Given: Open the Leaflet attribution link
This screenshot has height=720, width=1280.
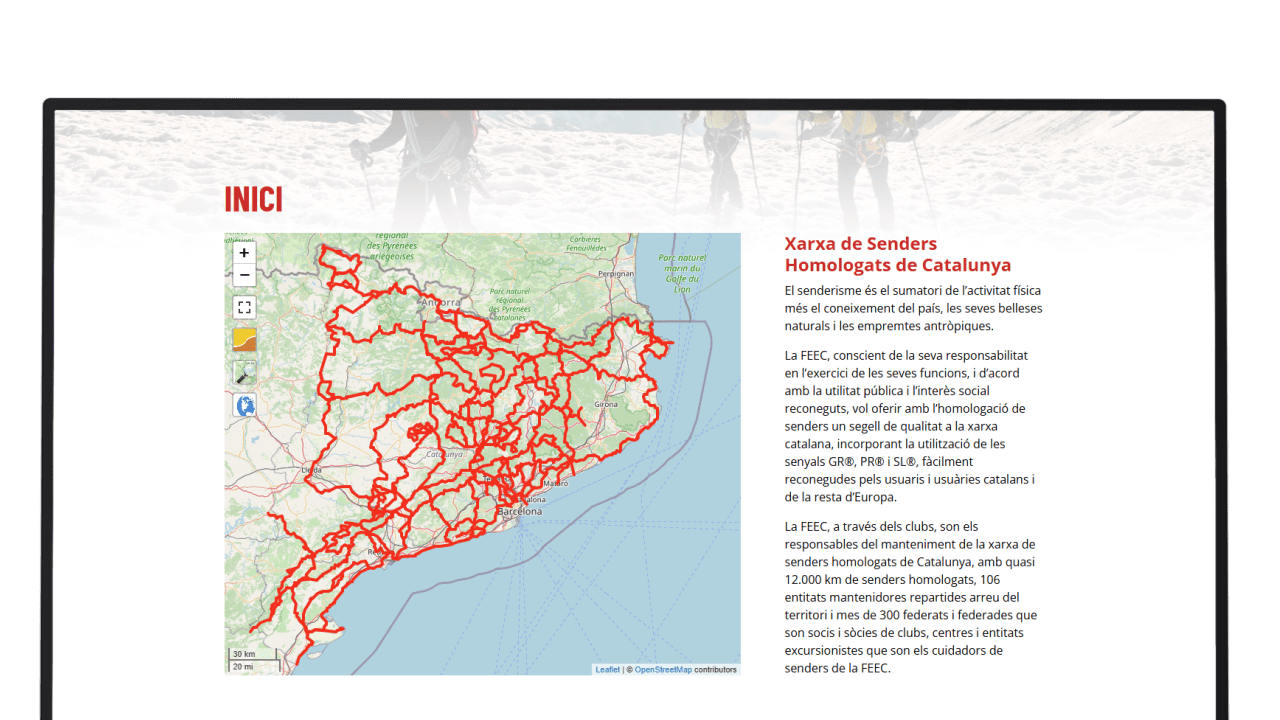Looking at the screenshot, I should 607,669.
